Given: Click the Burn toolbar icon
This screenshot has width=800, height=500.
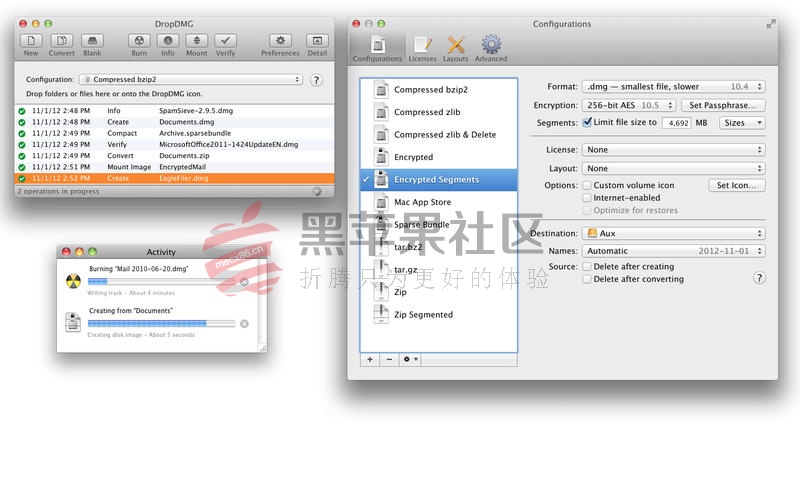Looking at the screenshot, I should (139, 41).
